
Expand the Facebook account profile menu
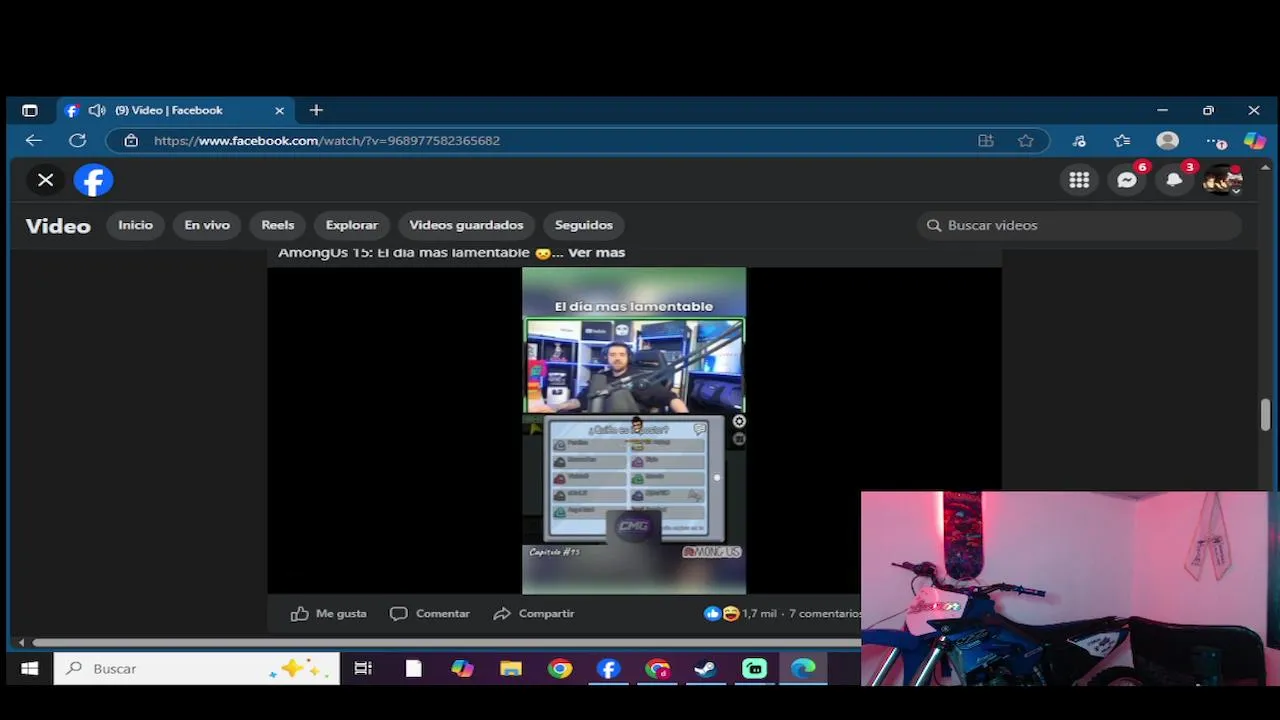1222,180
